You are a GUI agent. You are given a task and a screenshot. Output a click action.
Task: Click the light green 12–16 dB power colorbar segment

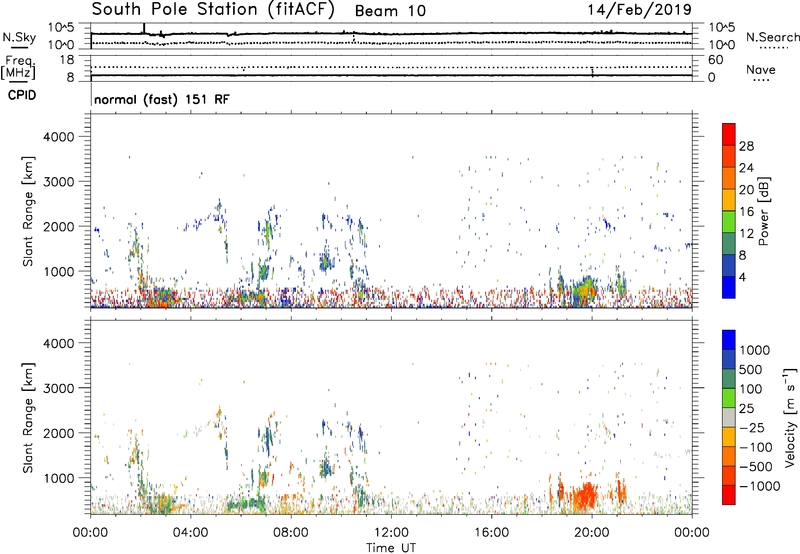click(729, 221)
